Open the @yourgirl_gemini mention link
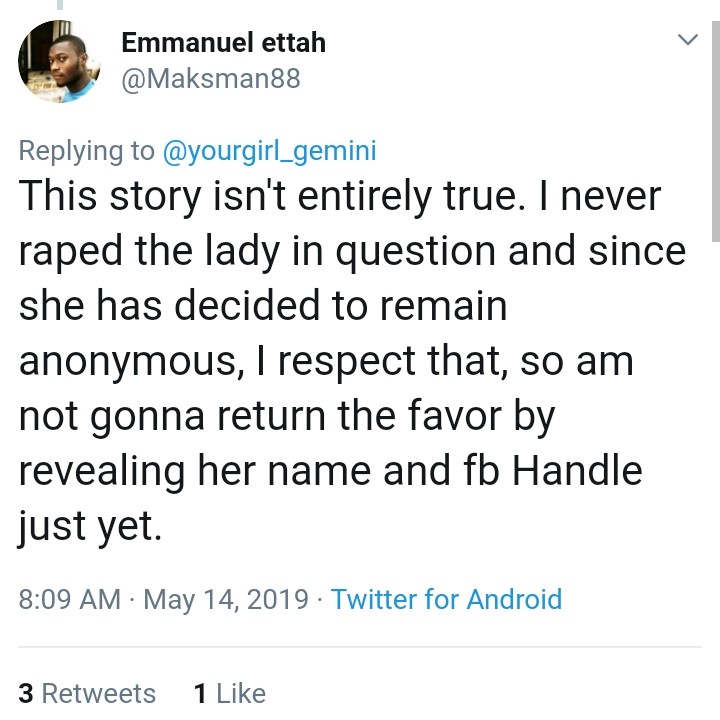Image resolution: width=720 pixels, height=720 pixels. pyautogui.click(x=269, y=150)
